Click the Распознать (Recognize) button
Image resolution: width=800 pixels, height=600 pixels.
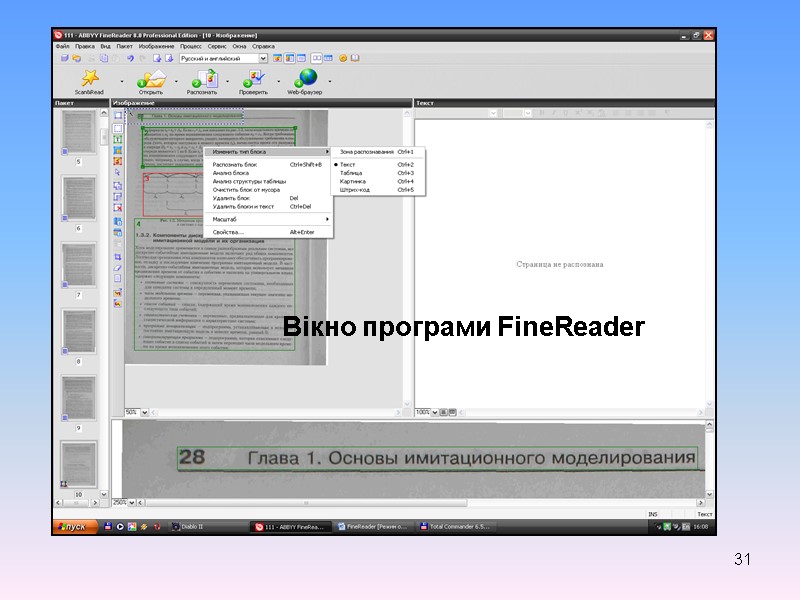click(x=202, y=82)
